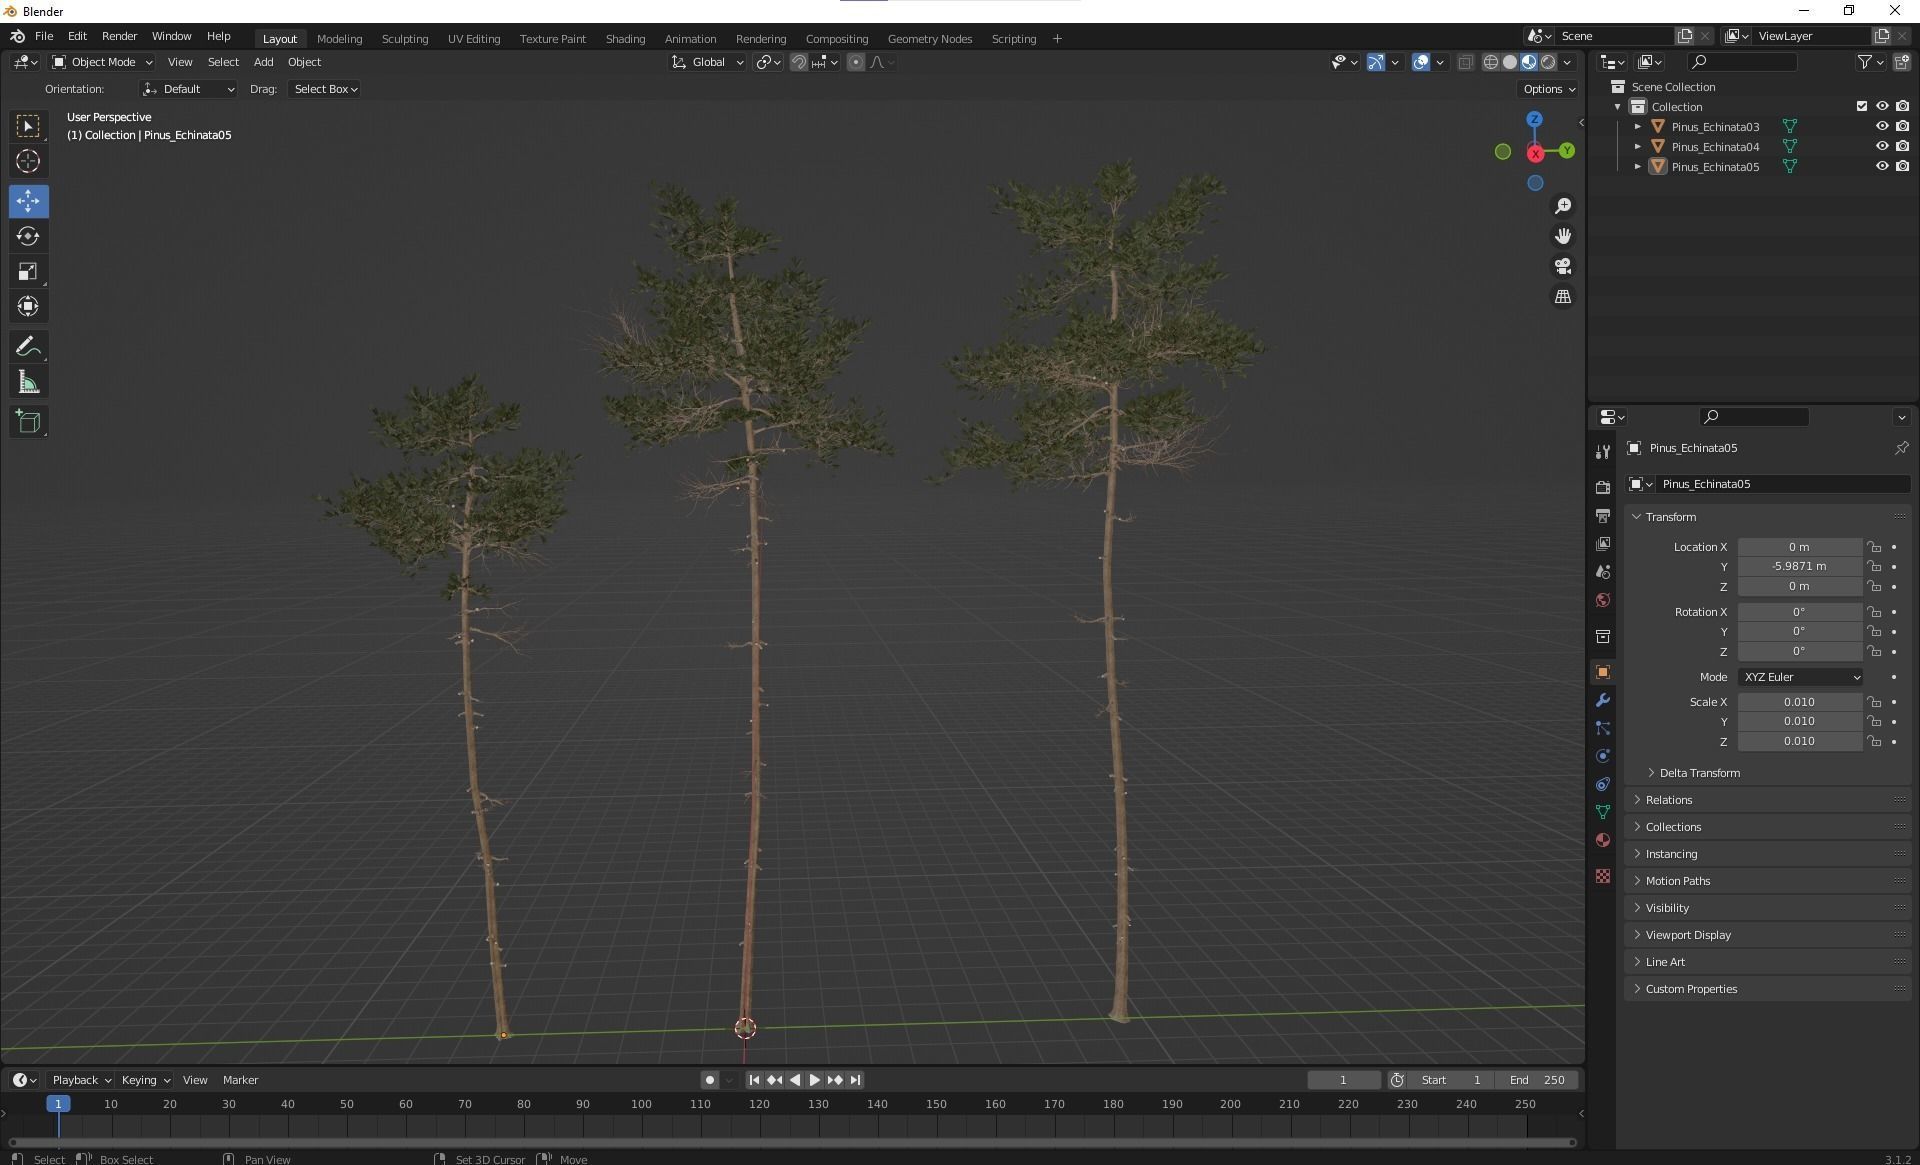Screen dimensions: 1920x1165
Task: Open Physics properties tab
Action: [1603, 756]
